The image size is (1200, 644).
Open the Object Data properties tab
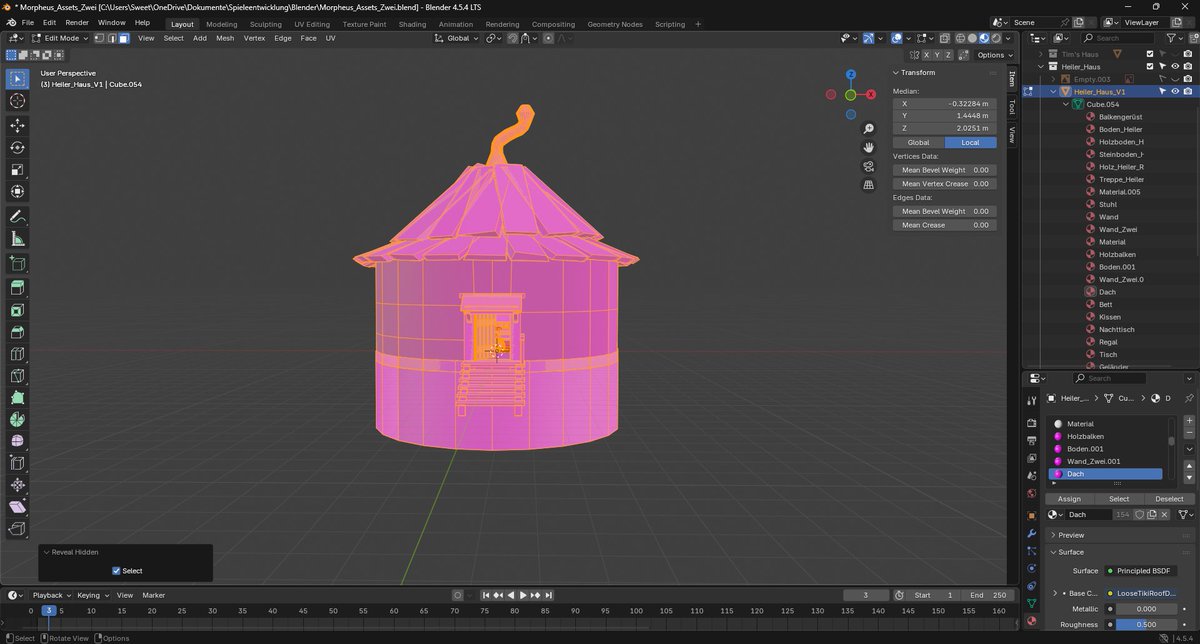tap(1031, 602)
